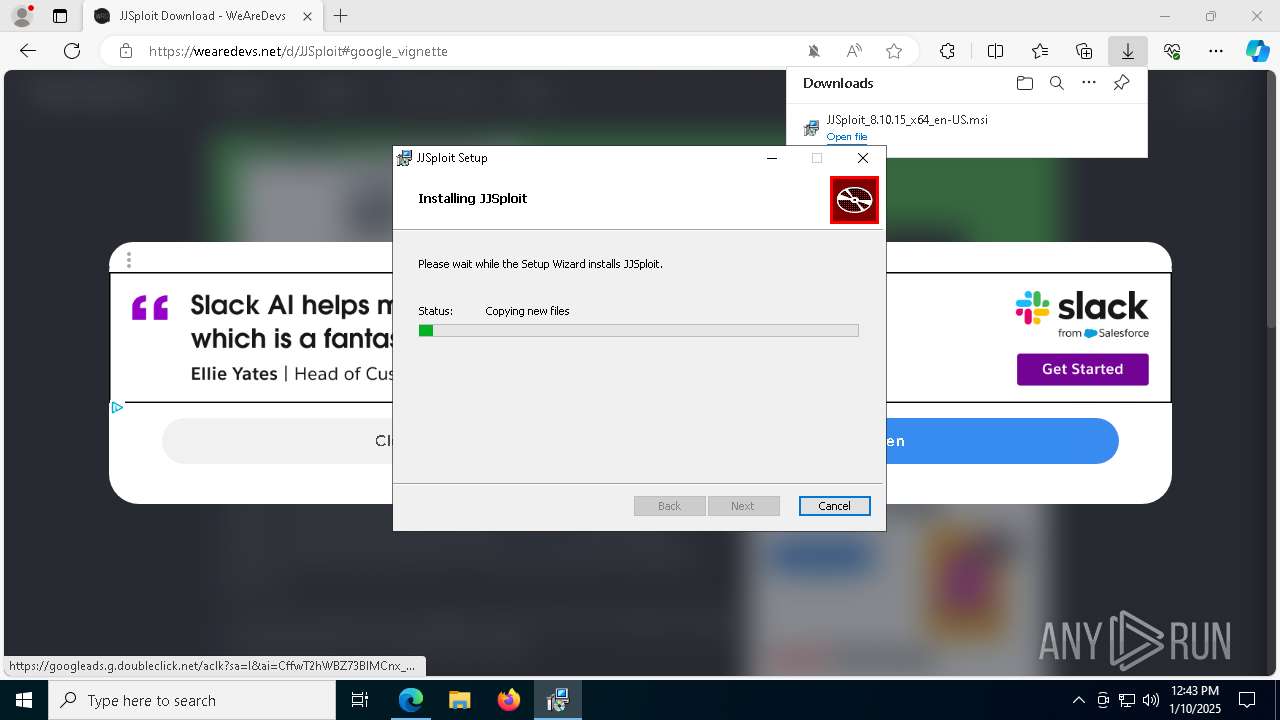Open file link under JJSploit msi download

pos(847,137)
